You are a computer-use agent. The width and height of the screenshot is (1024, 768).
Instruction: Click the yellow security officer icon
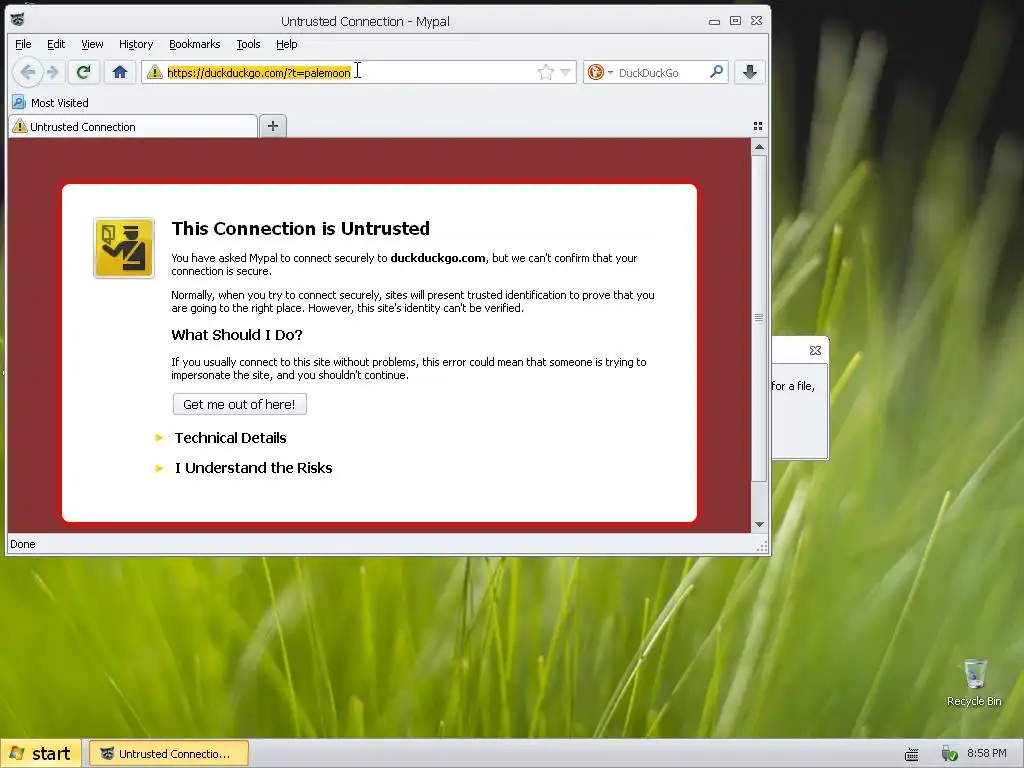click(124, 248)
